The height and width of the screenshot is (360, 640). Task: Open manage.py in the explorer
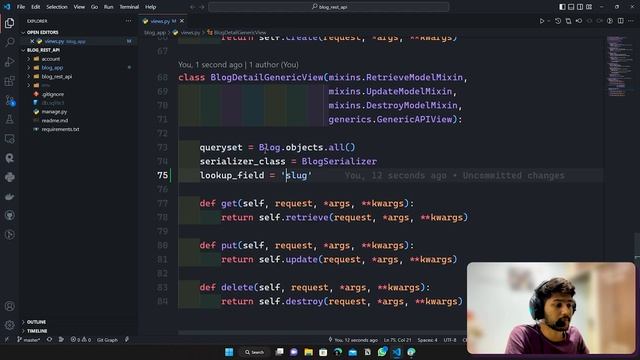click(54, 111)
